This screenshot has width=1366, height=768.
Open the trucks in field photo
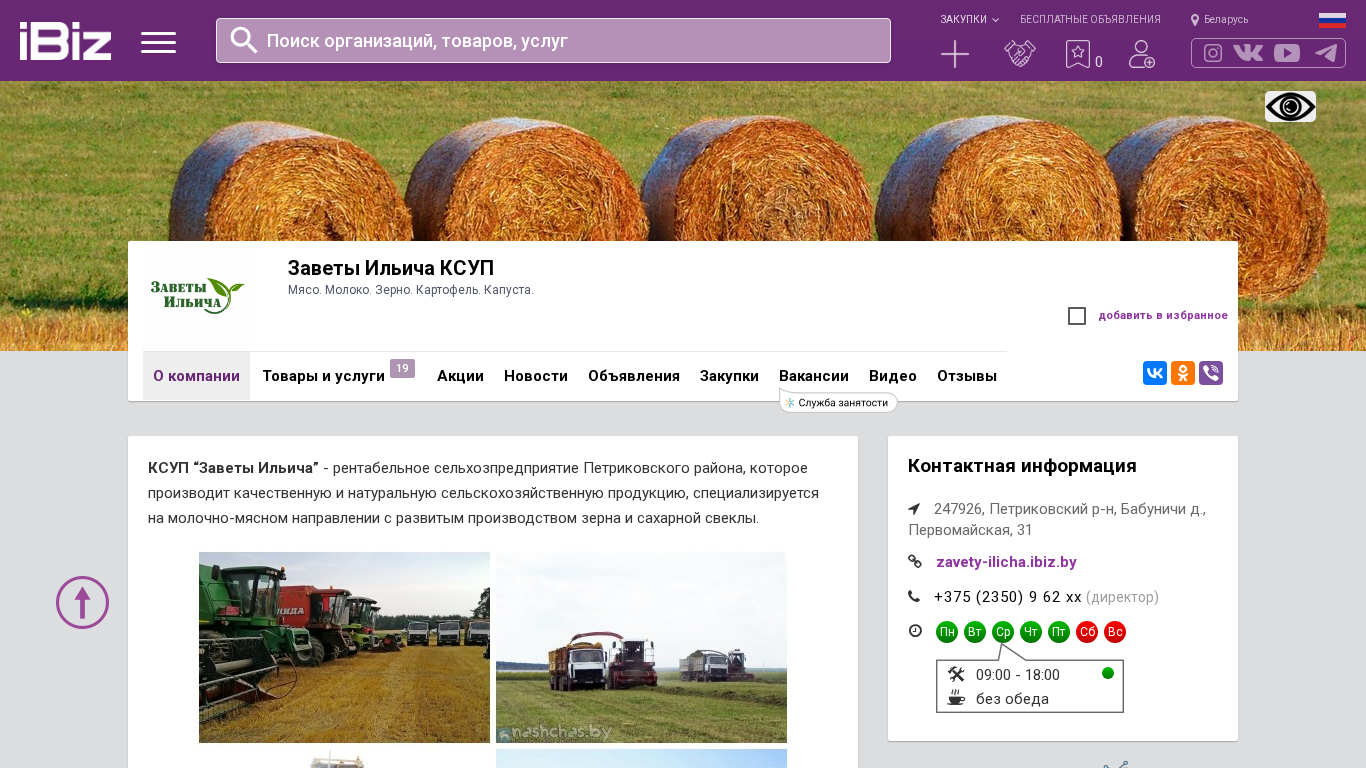pyautogui.click(x=641, y=647)
